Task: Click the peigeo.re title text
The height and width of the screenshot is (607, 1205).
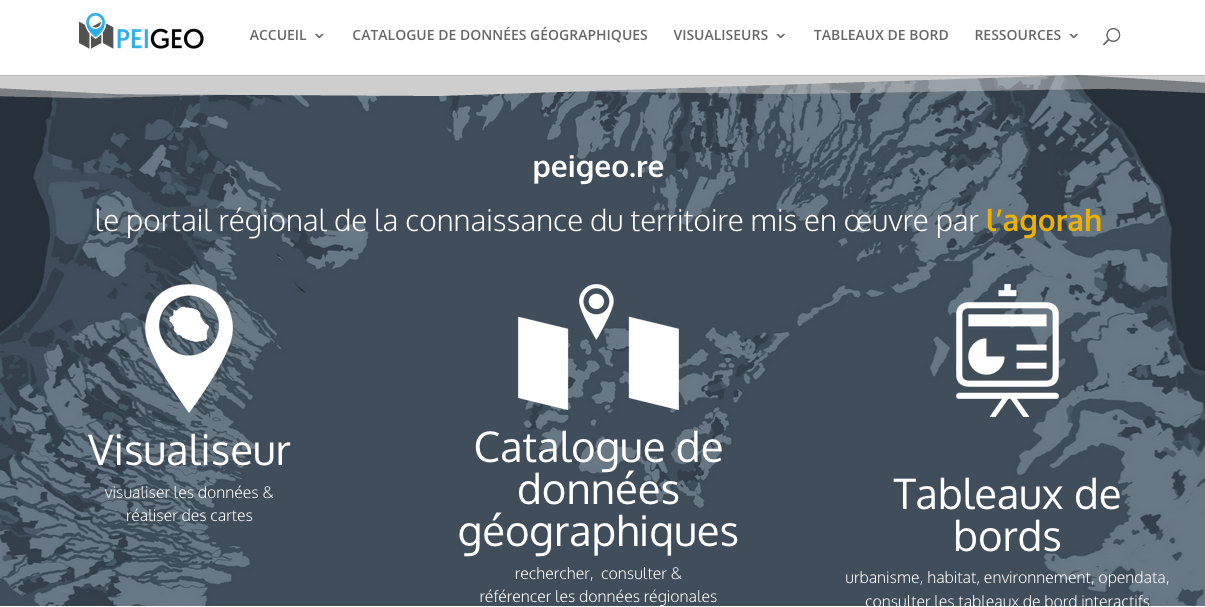Action: 598,166
